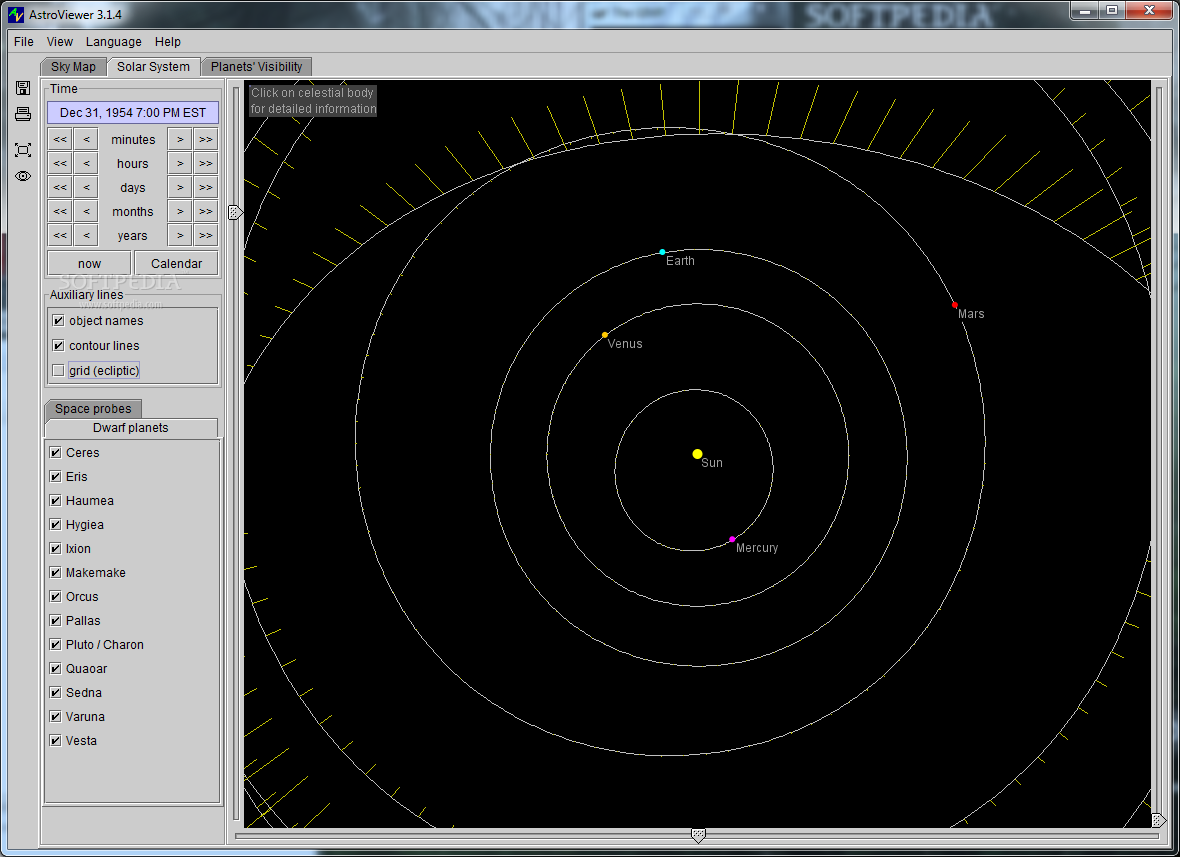Uncheck Eris dwarf planet
Screen dimensions: 1180x857
(55, 476)
